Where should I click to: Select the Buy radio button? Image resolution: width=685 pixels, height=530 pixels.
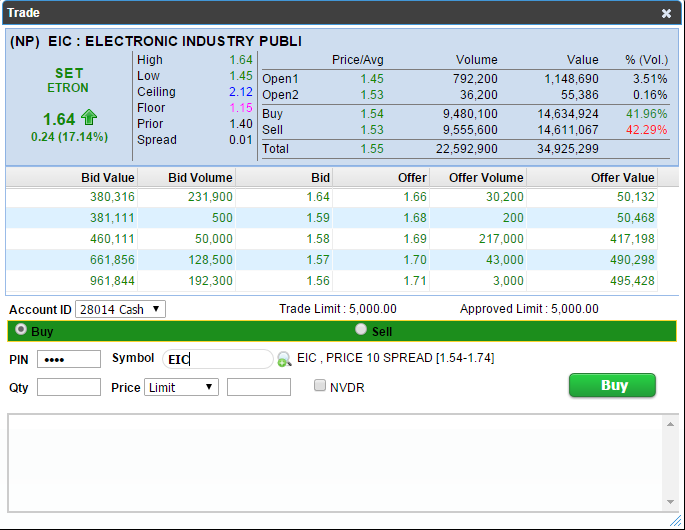coord(19,330)
